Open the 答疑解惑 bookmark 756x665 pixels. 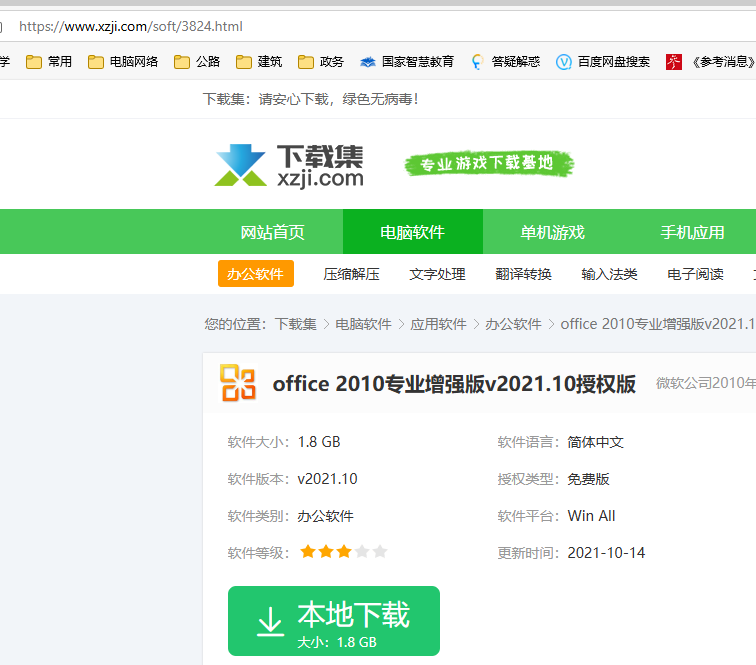coord(505,62)
